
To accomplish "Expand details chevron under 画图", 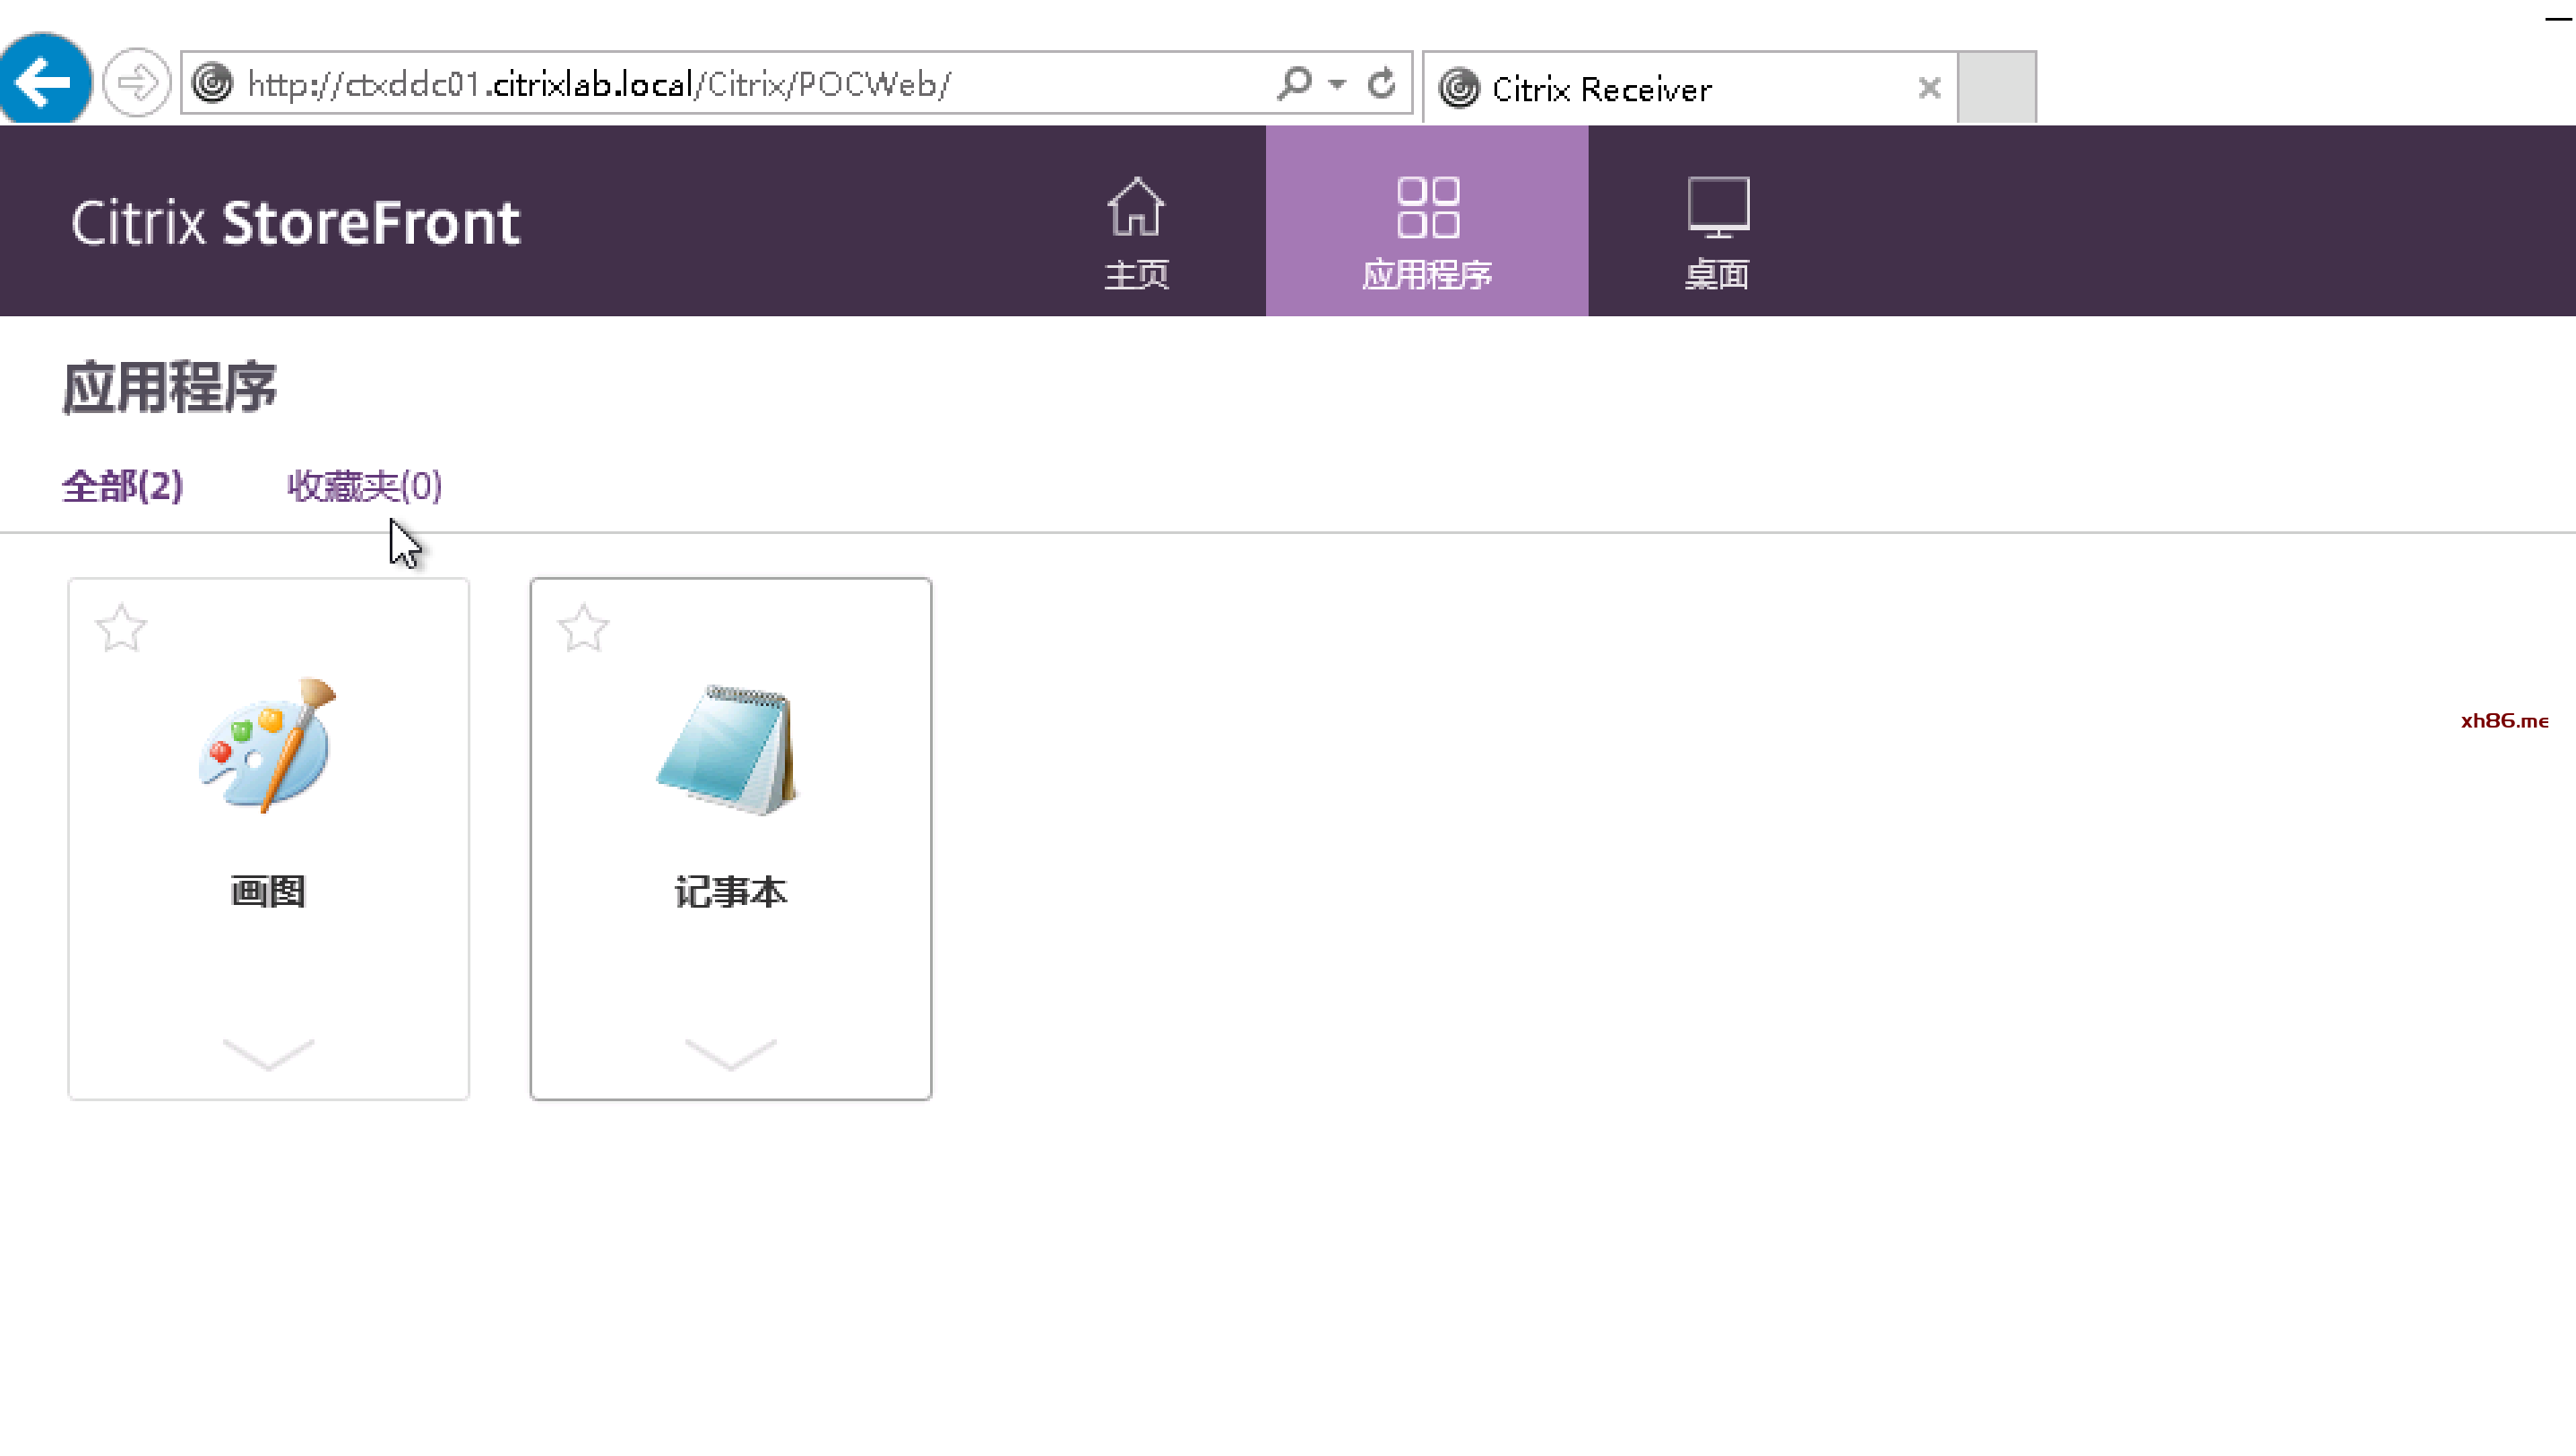I will click(x=268, y=1053).
